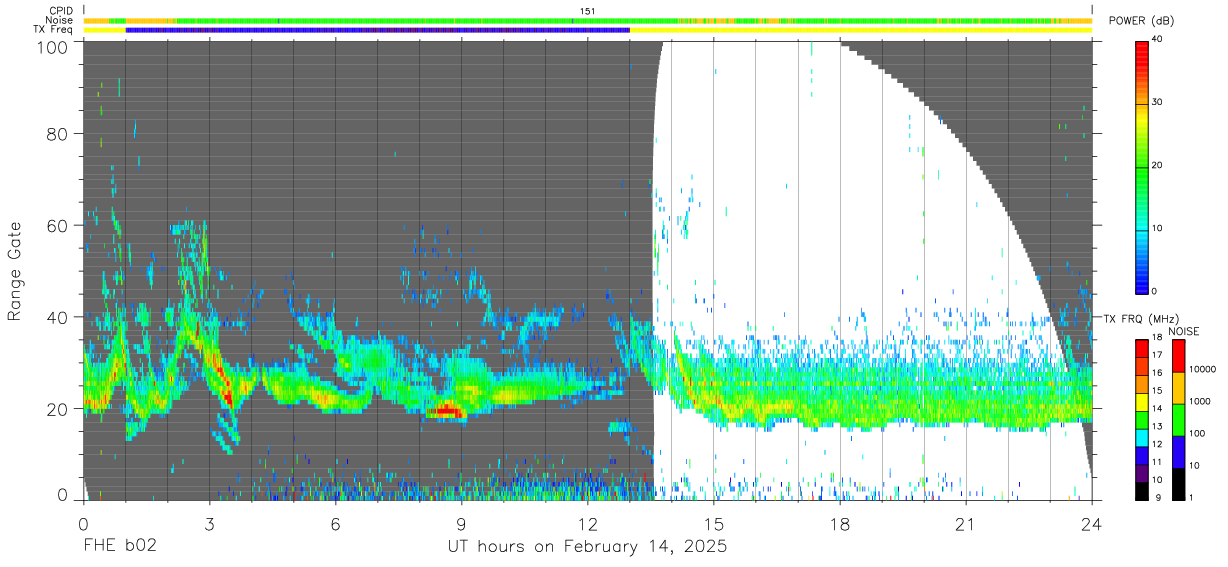Click the 6 tick on UT hours axis
This screenshot has width=1228, height=567.
(335, 524)
